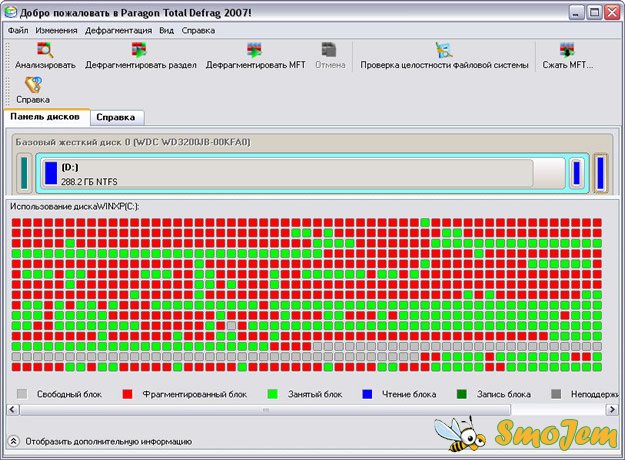Screen dimensions: 625x460
Task: Click the Отмена toolbar button
Action: pos(330,55)
